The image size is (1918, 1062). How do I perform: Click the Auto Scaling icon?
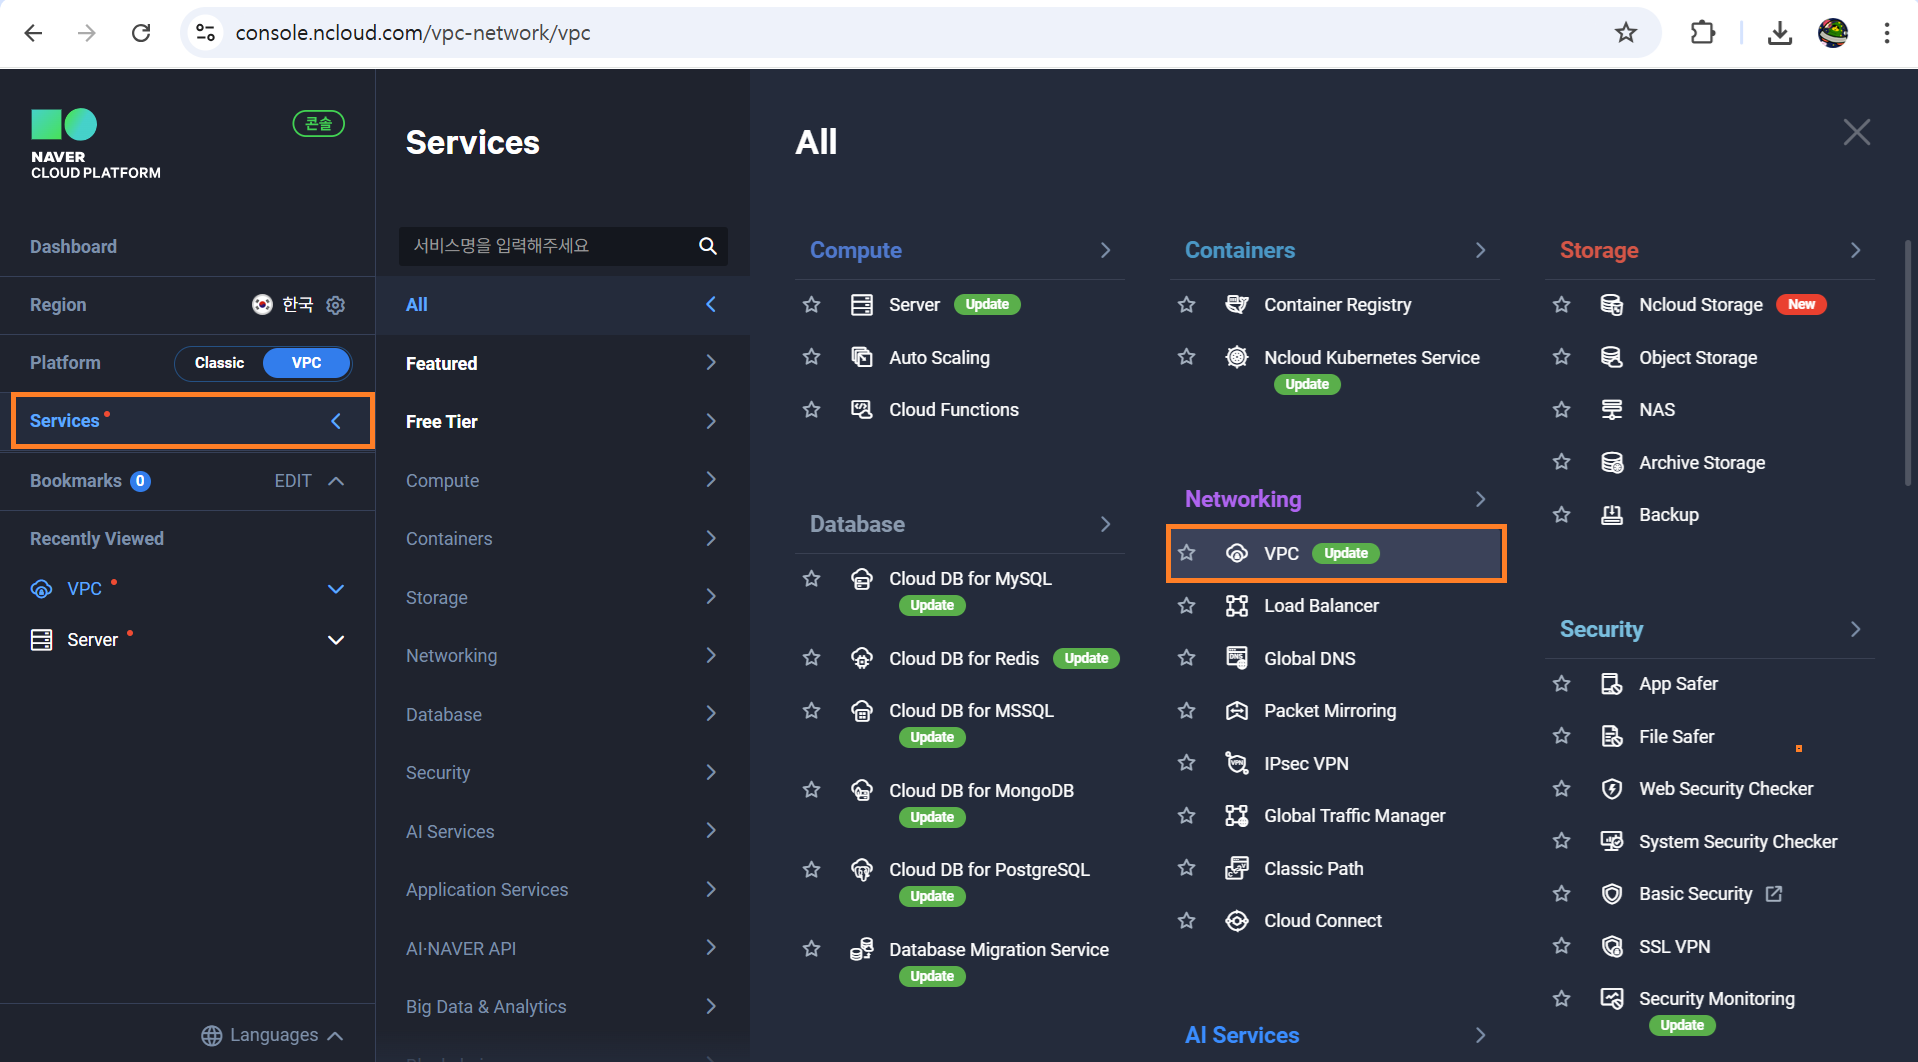click(861, 357)
